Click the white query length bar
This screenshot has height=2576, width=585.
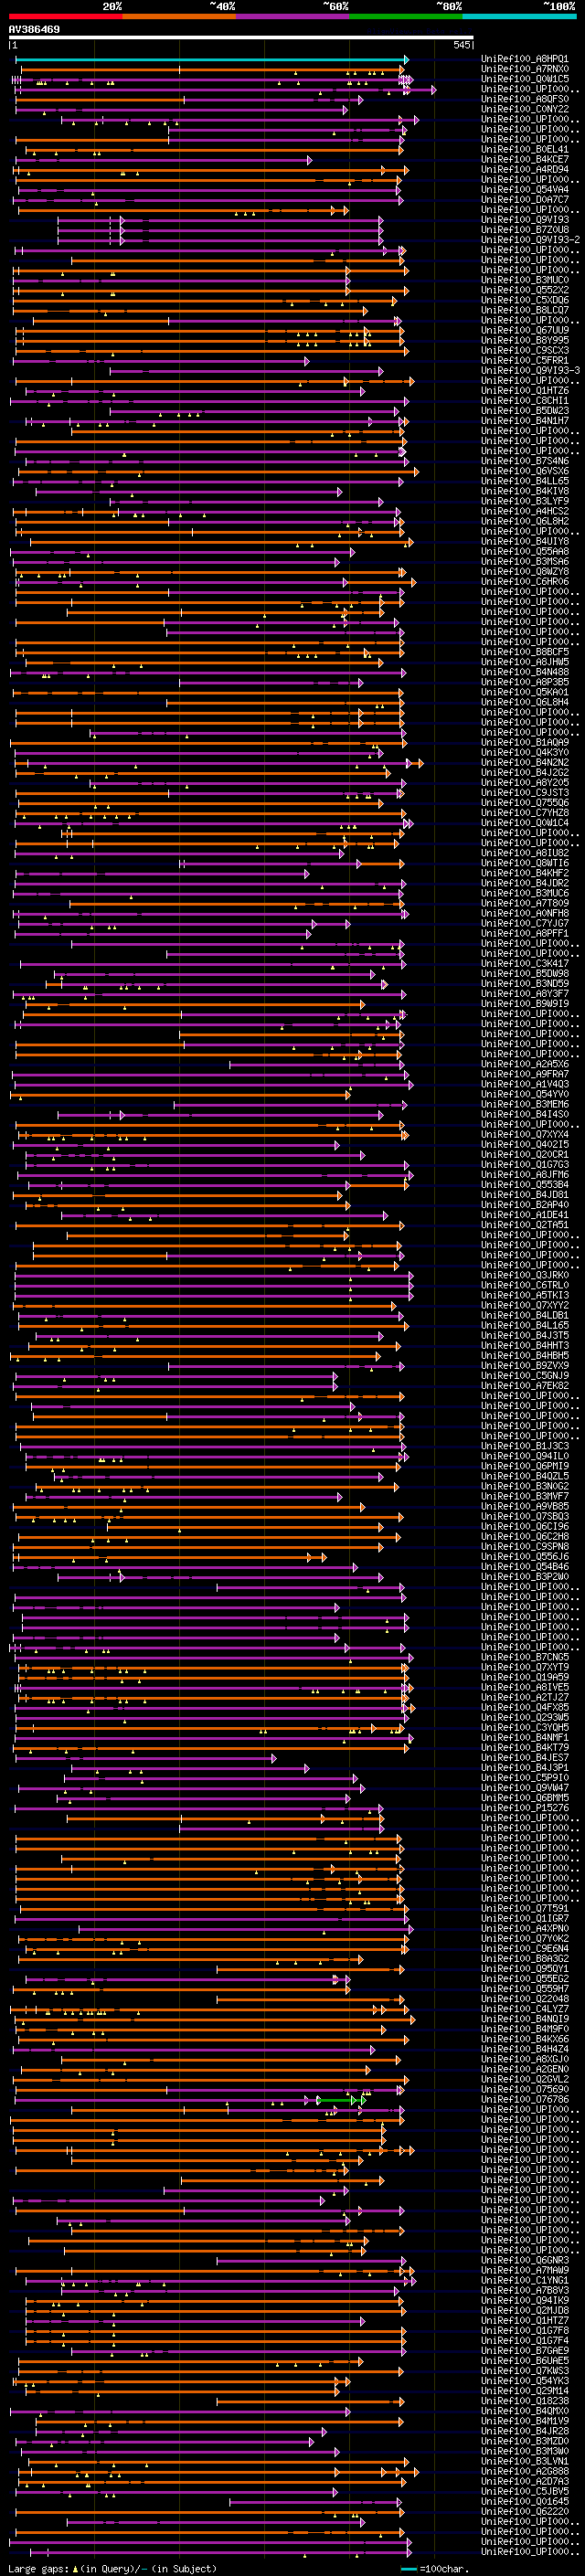(x=241, y=38)
